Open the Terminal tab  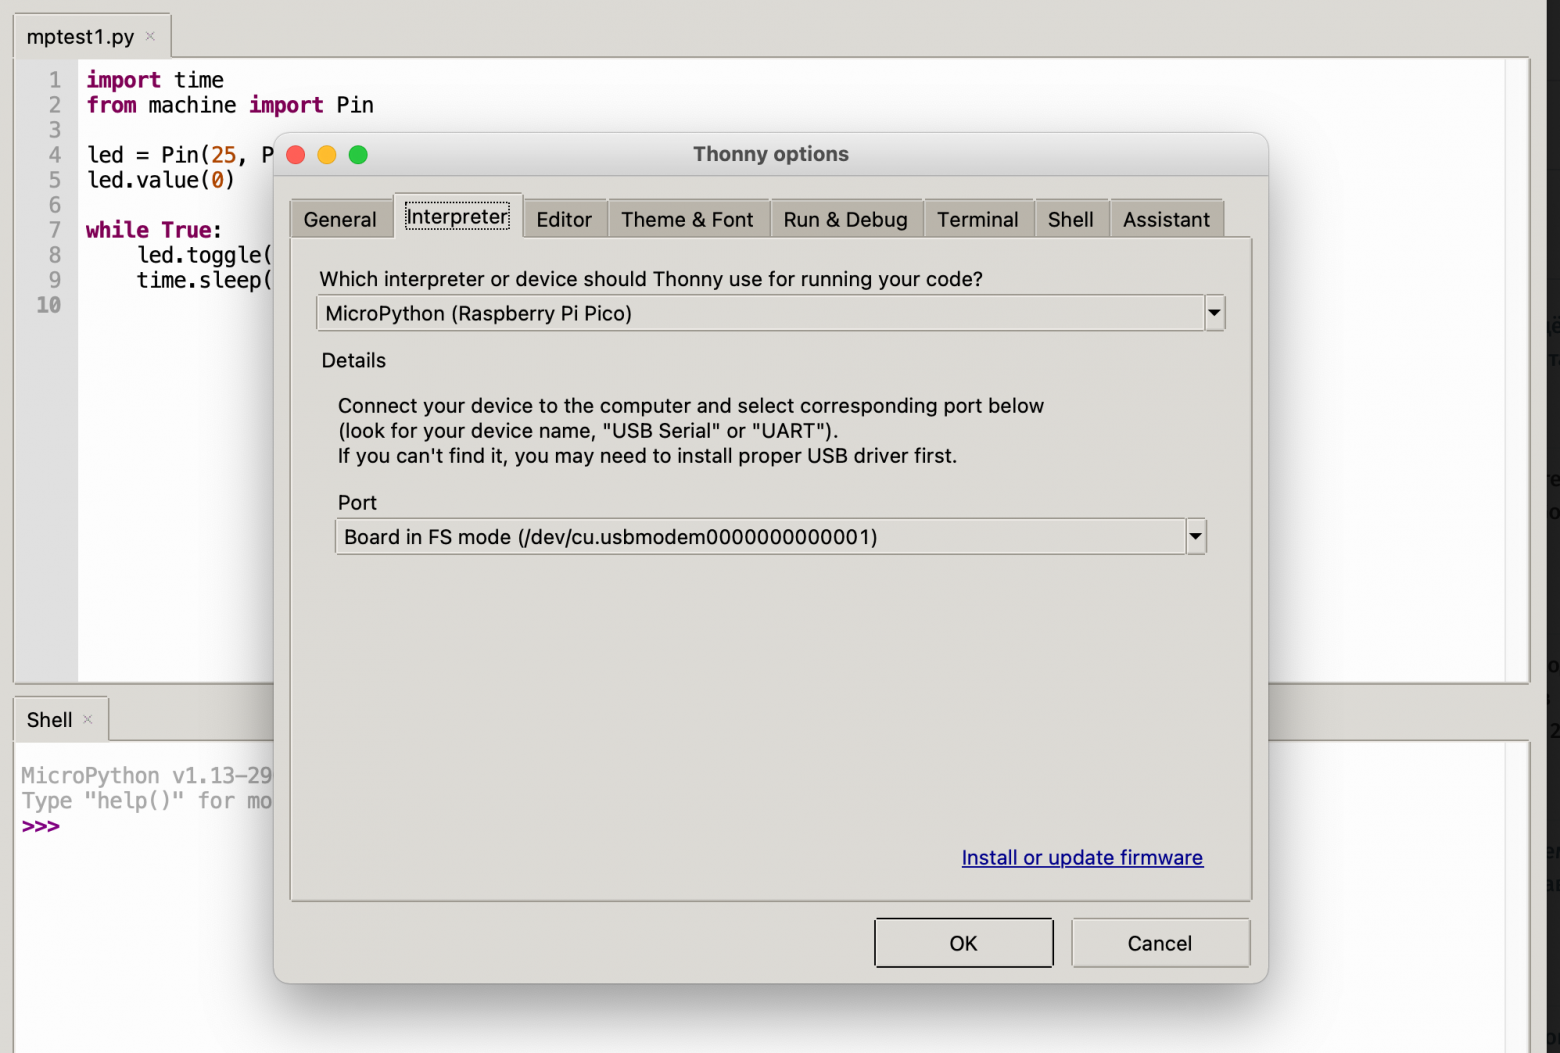(977, 219)
